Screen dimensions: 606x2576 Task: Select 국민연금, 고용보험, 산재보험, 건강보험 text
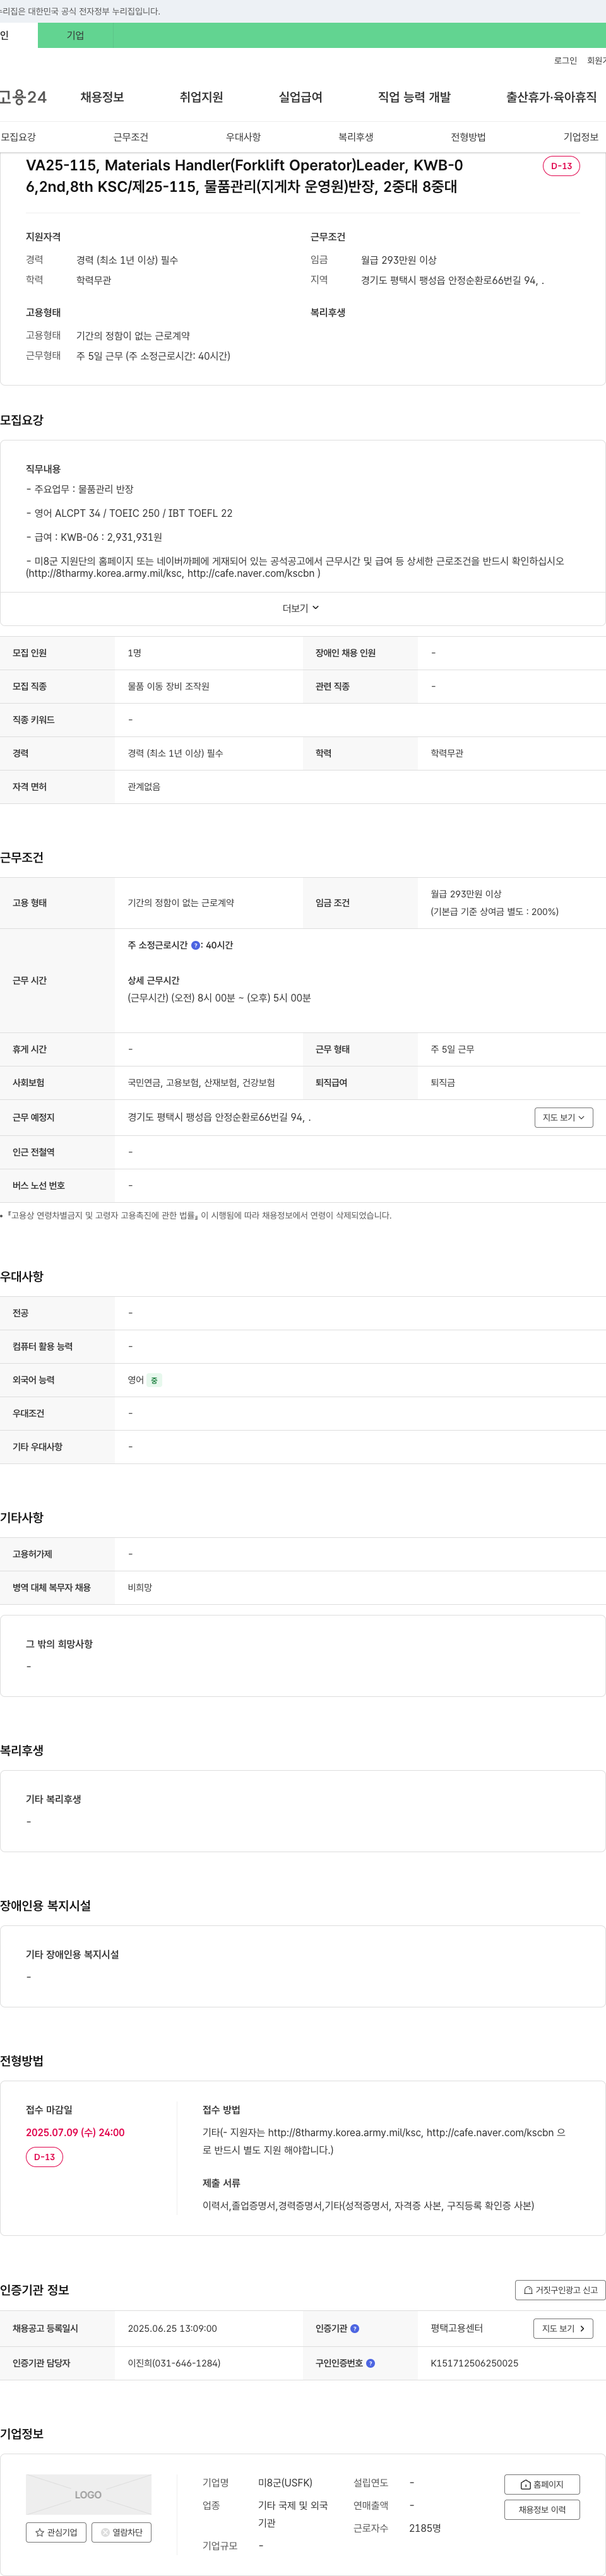pos(201,1082)
